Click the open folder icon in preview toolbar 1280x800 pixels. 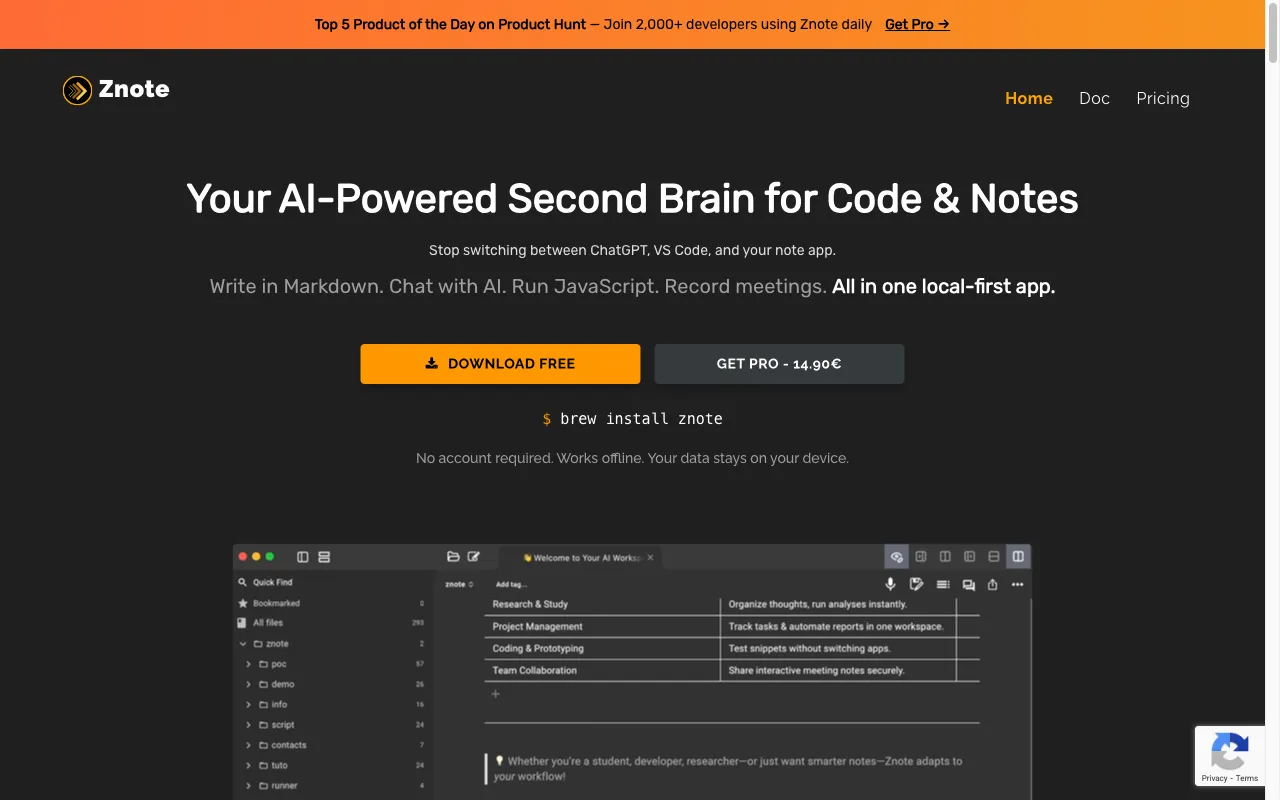pos(453,557)
